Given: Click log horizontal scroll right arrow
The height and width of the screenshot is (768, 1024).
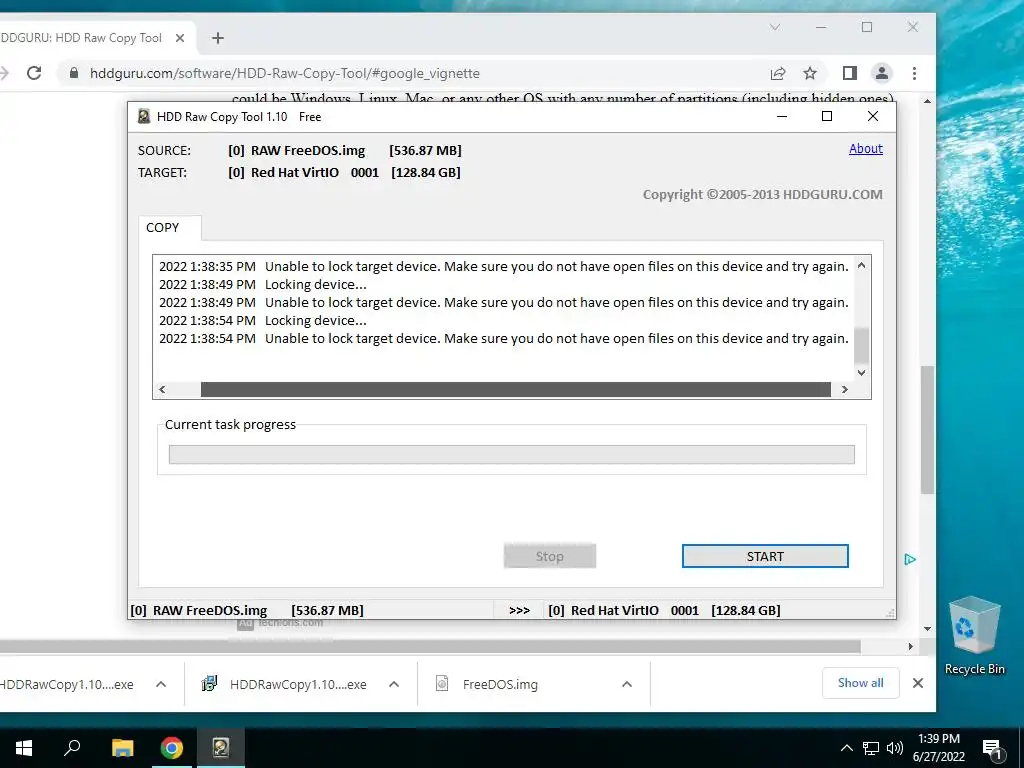Looking at the screenshot, I should pyautogui.click(x=844, y=389).
